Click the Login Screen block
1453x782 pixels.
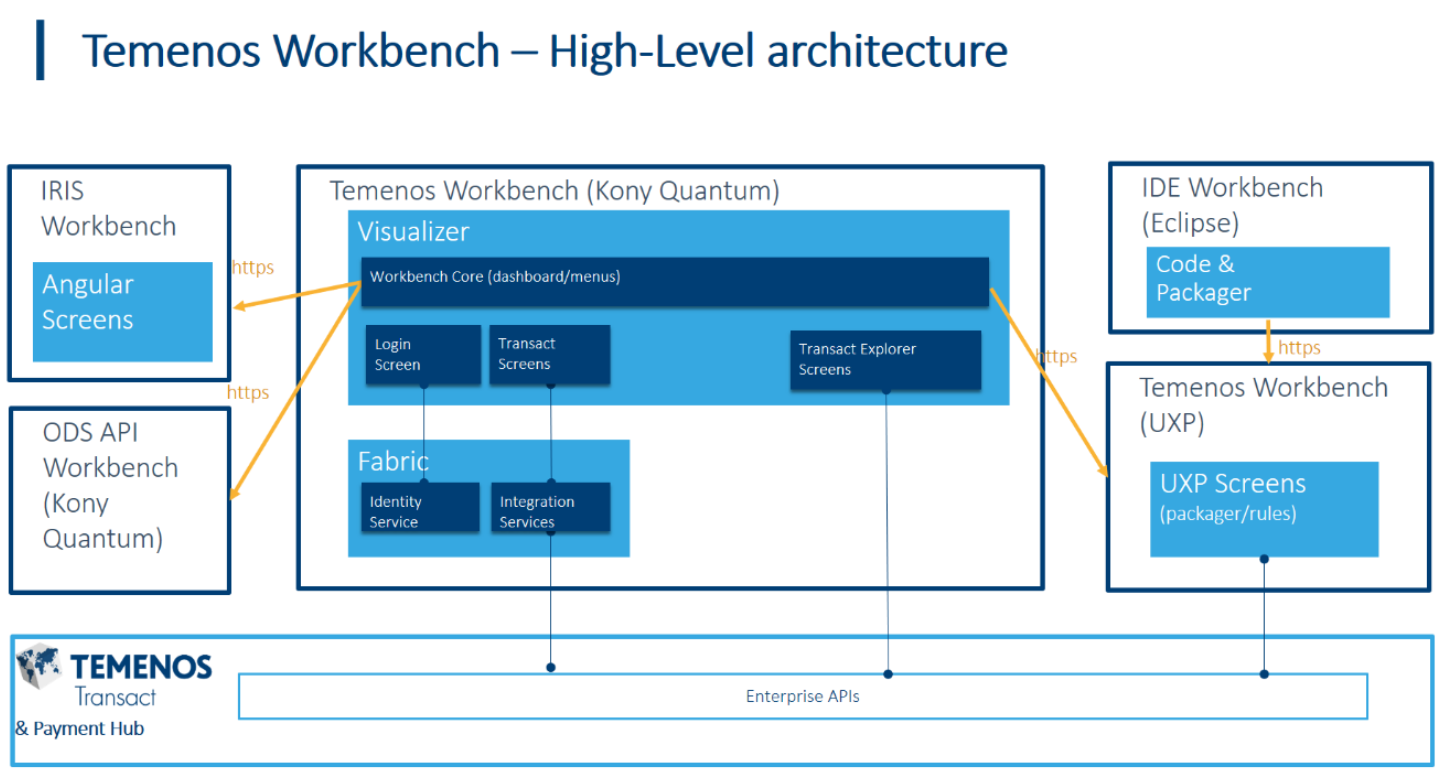pos(422,355)
